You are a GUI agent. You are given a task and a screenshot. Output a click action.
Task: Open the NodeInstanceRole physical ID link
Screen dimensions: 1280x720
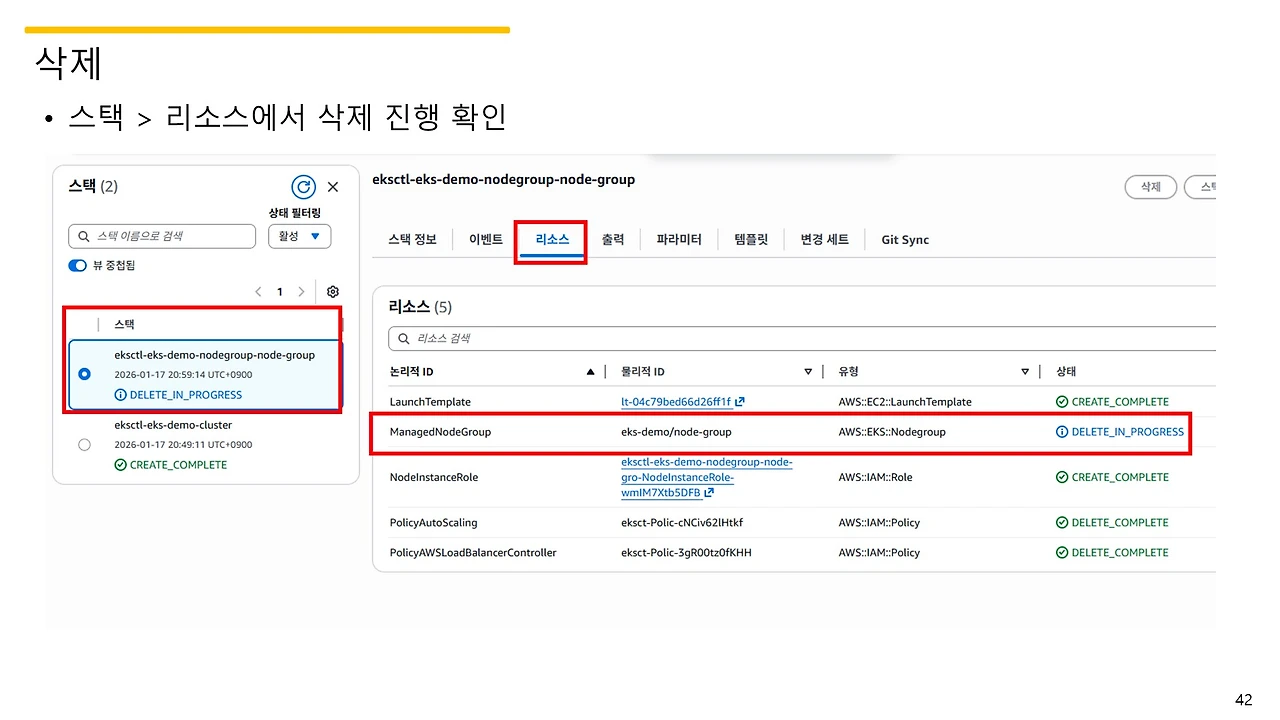coord(707,477)
